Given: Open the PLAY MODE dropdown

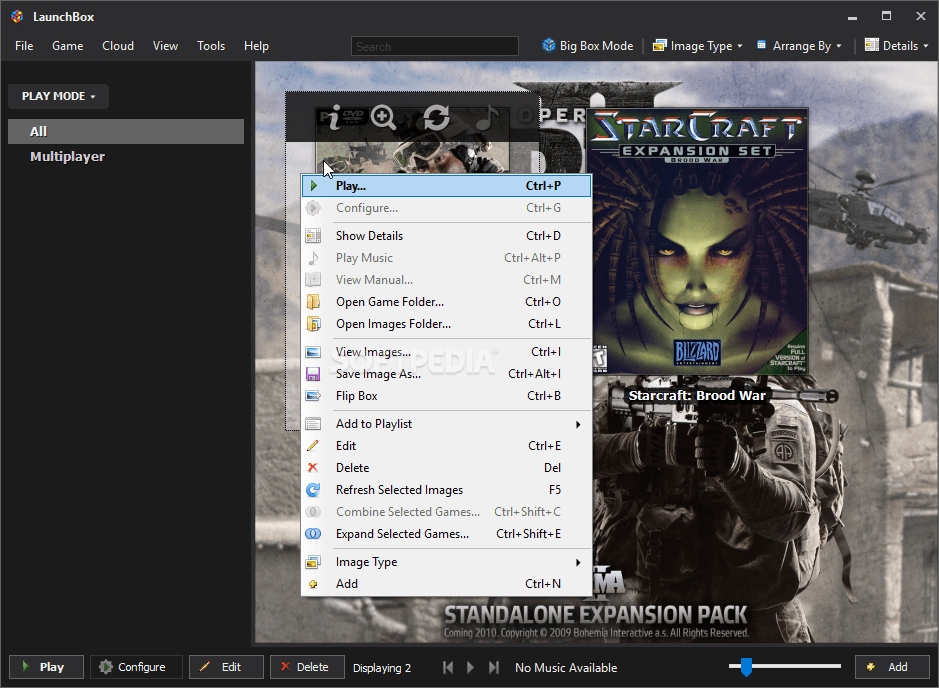Looking at the screenshot, I should [58, 96].
